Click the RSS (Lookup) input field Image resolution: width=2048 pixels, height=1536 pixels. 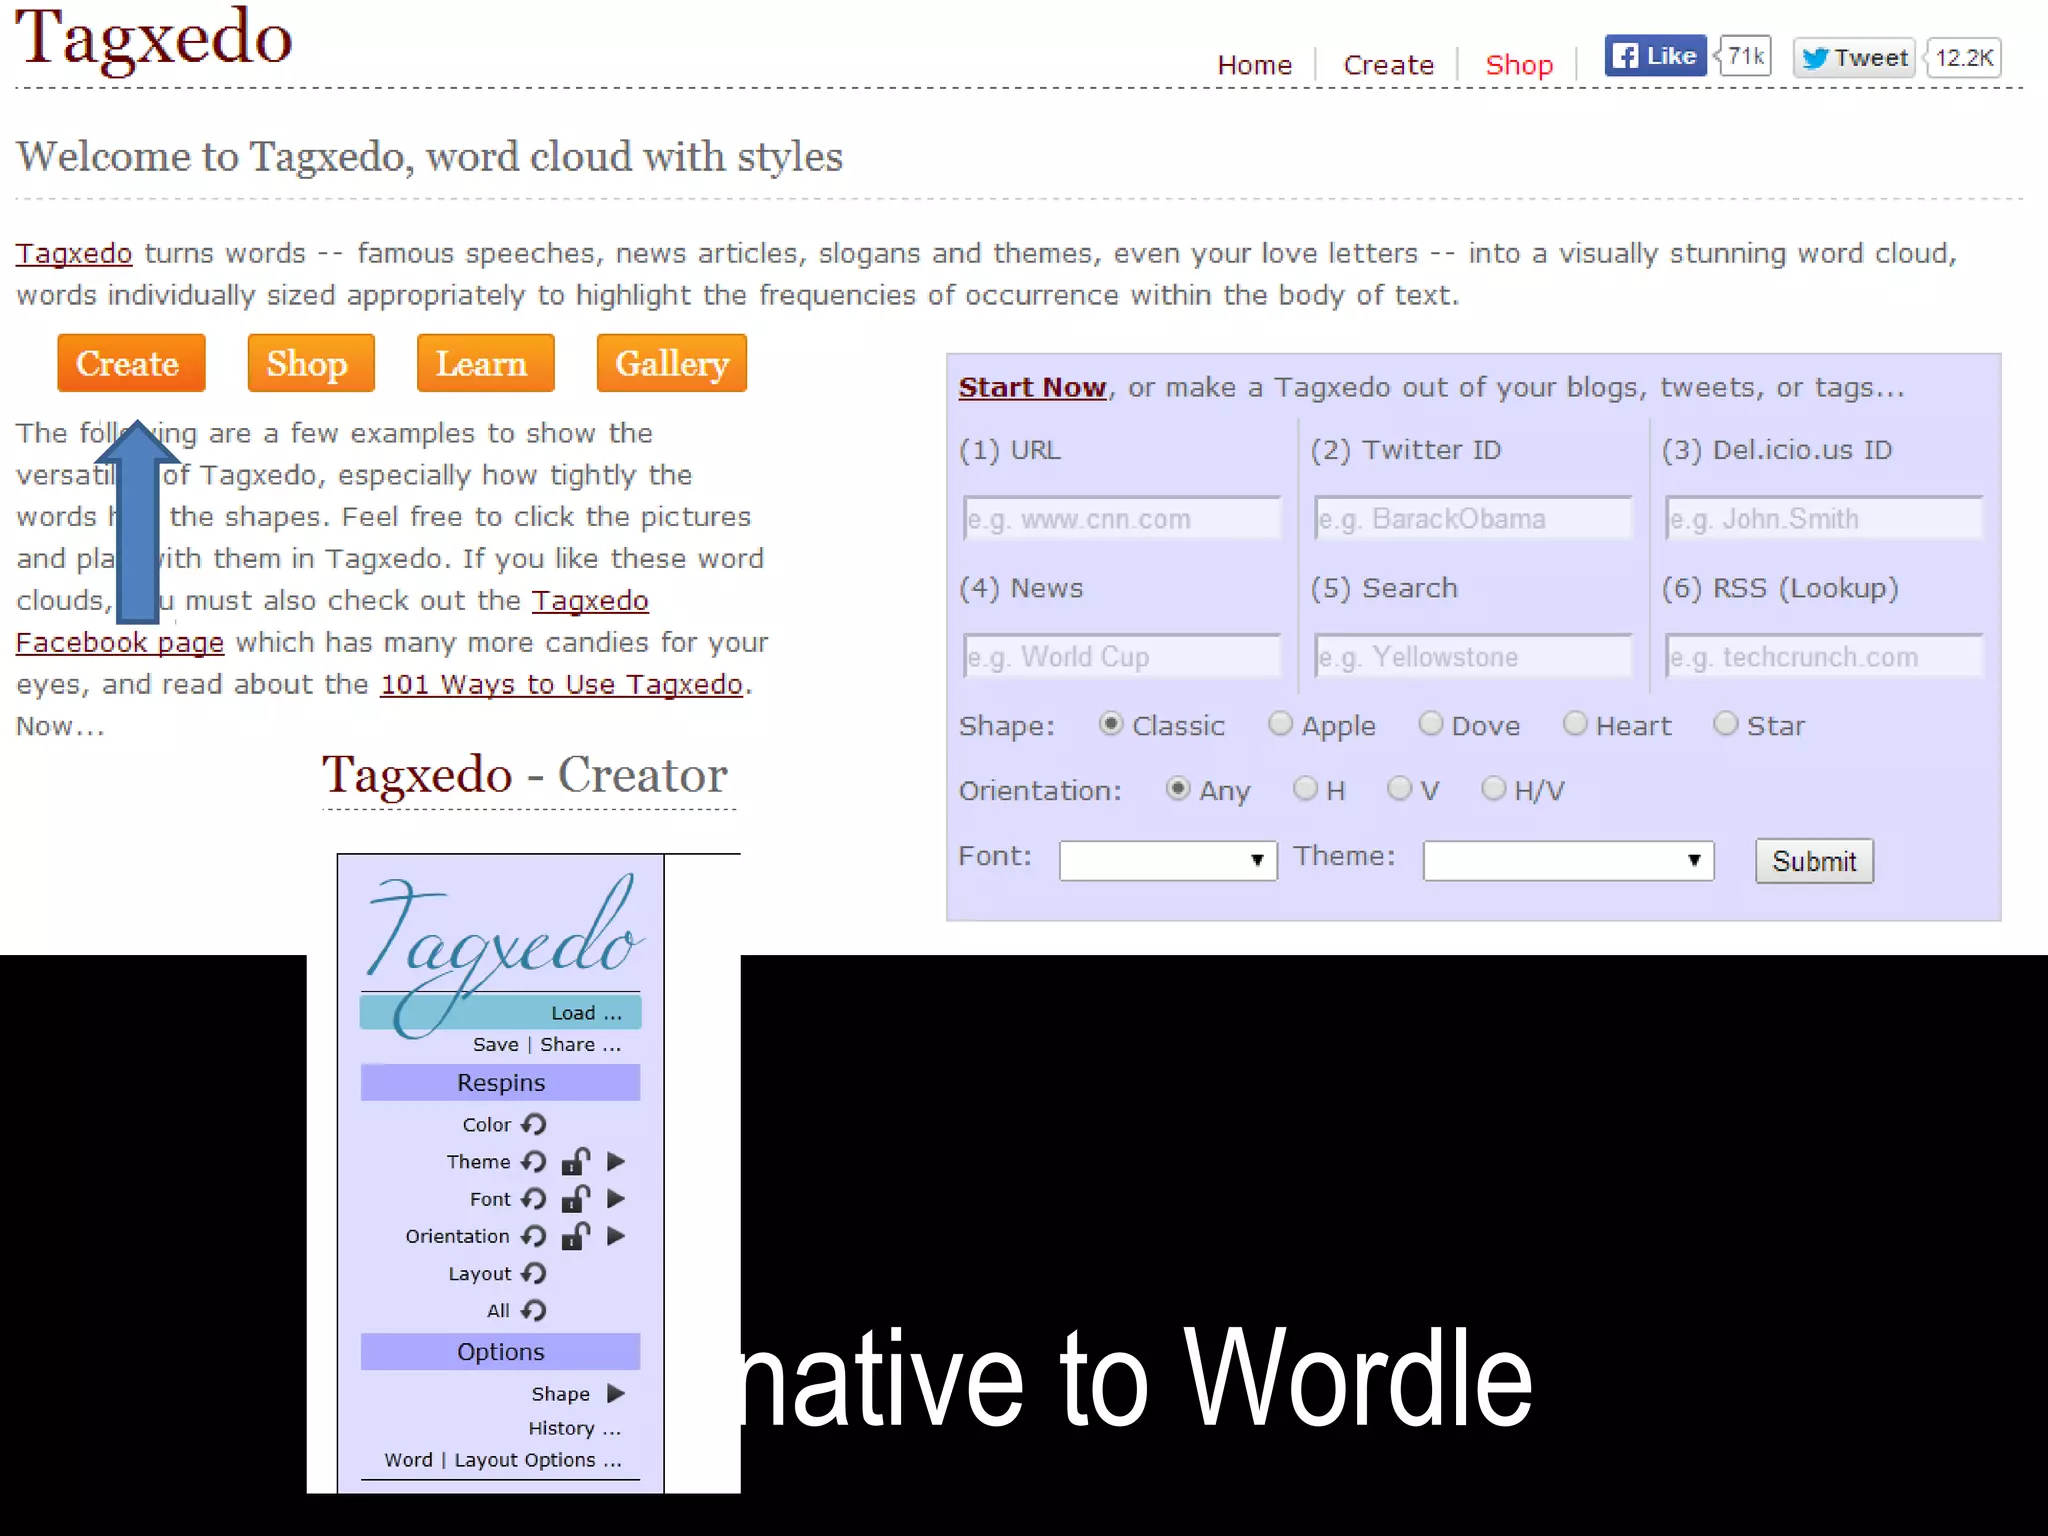1824,656
